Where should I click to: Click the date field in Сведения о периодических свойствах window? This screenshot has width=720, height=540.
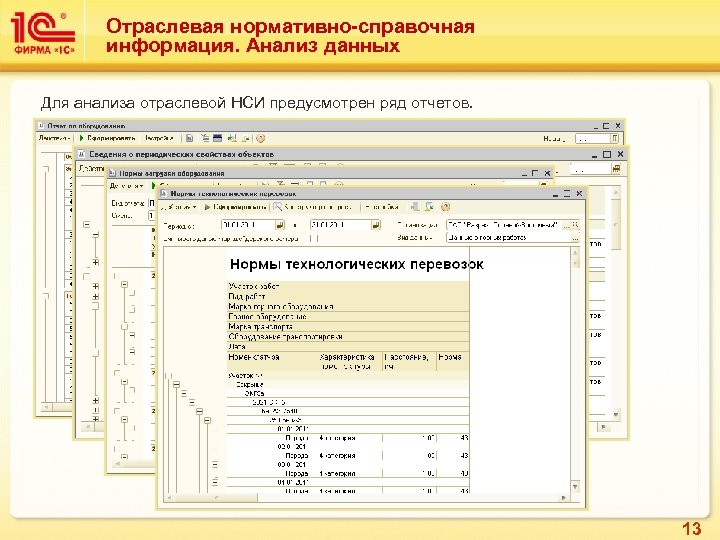[590, 170]
